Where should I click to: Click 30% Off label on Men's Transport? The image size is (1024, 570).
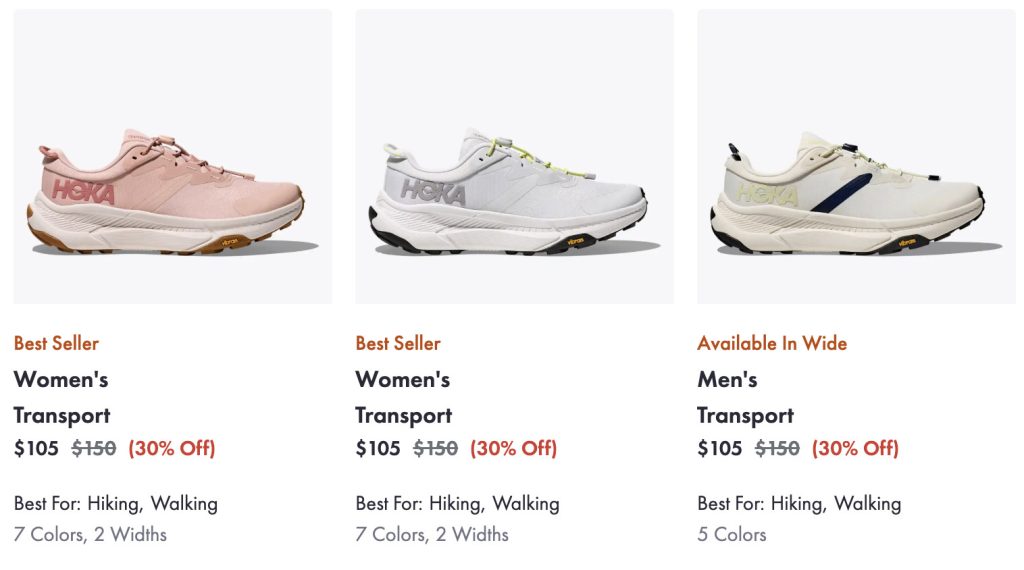856,448
